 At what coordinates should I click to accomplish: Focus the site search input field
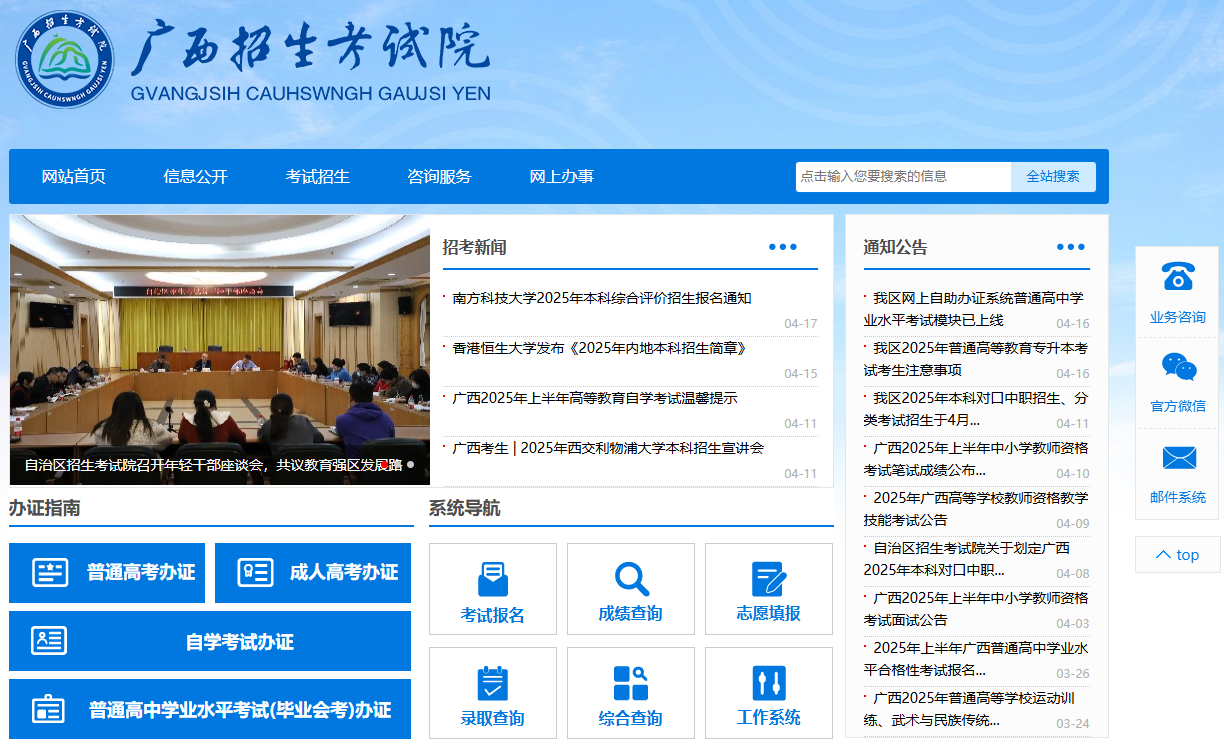(x=903, y=177)
